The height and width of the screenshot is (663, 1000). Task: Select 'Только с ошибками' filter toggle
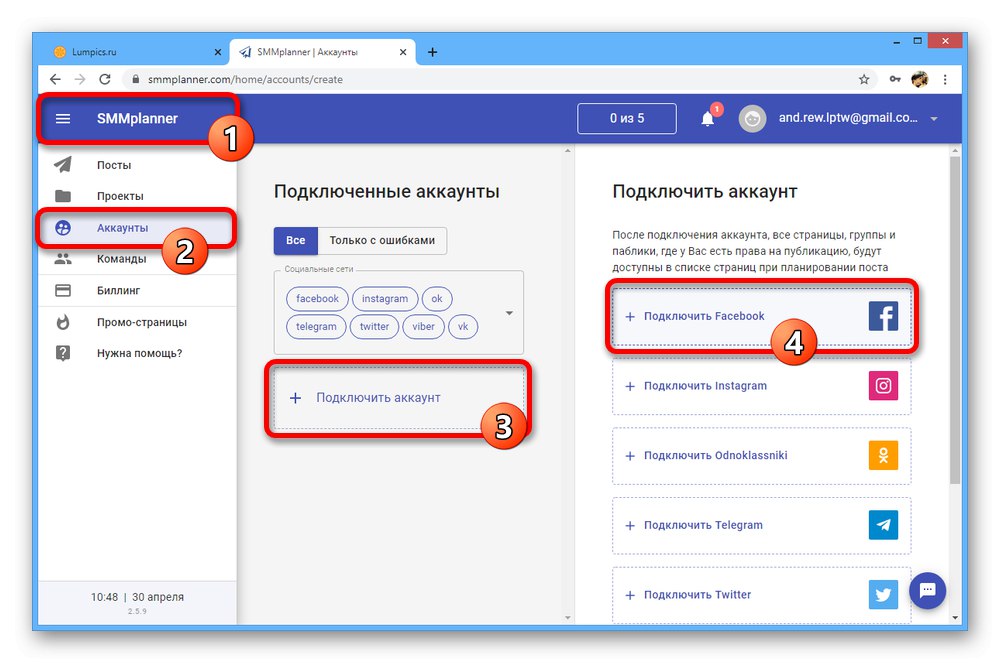pyautogui.click(x=382, y=240)
